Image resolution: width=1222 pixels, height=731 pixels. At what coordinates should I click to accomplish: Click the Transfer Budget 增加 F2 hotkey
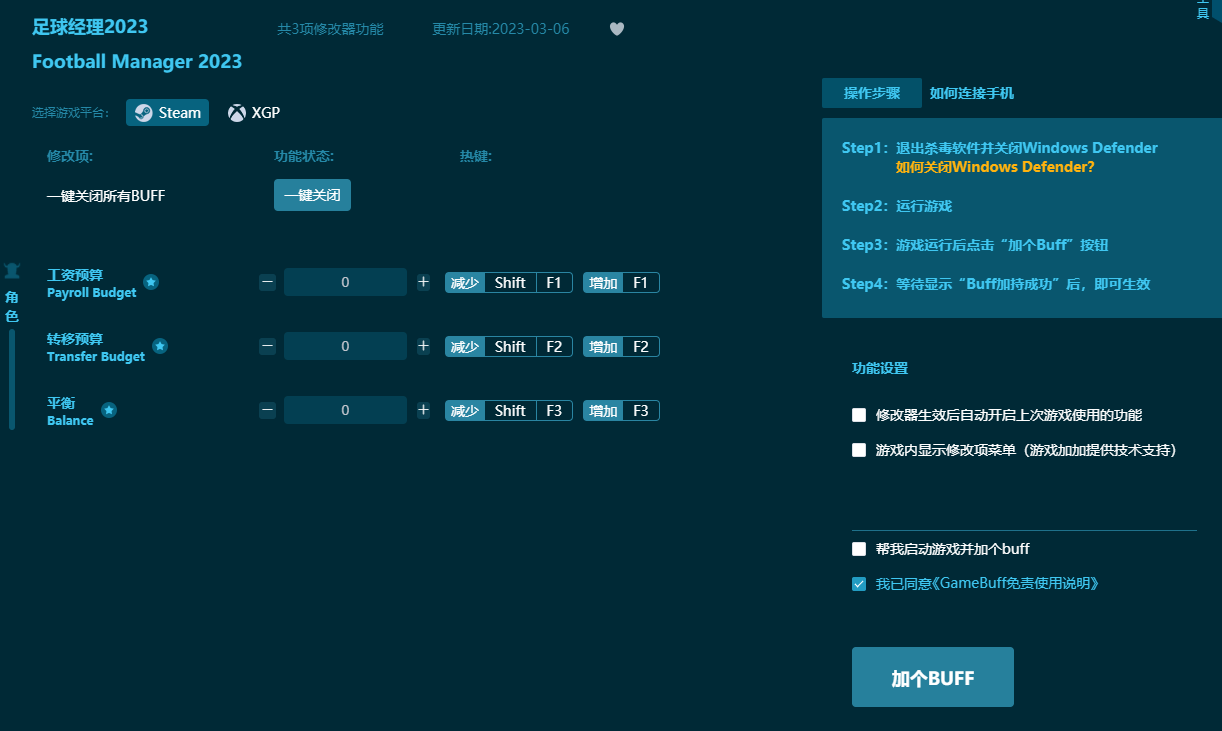621,346
